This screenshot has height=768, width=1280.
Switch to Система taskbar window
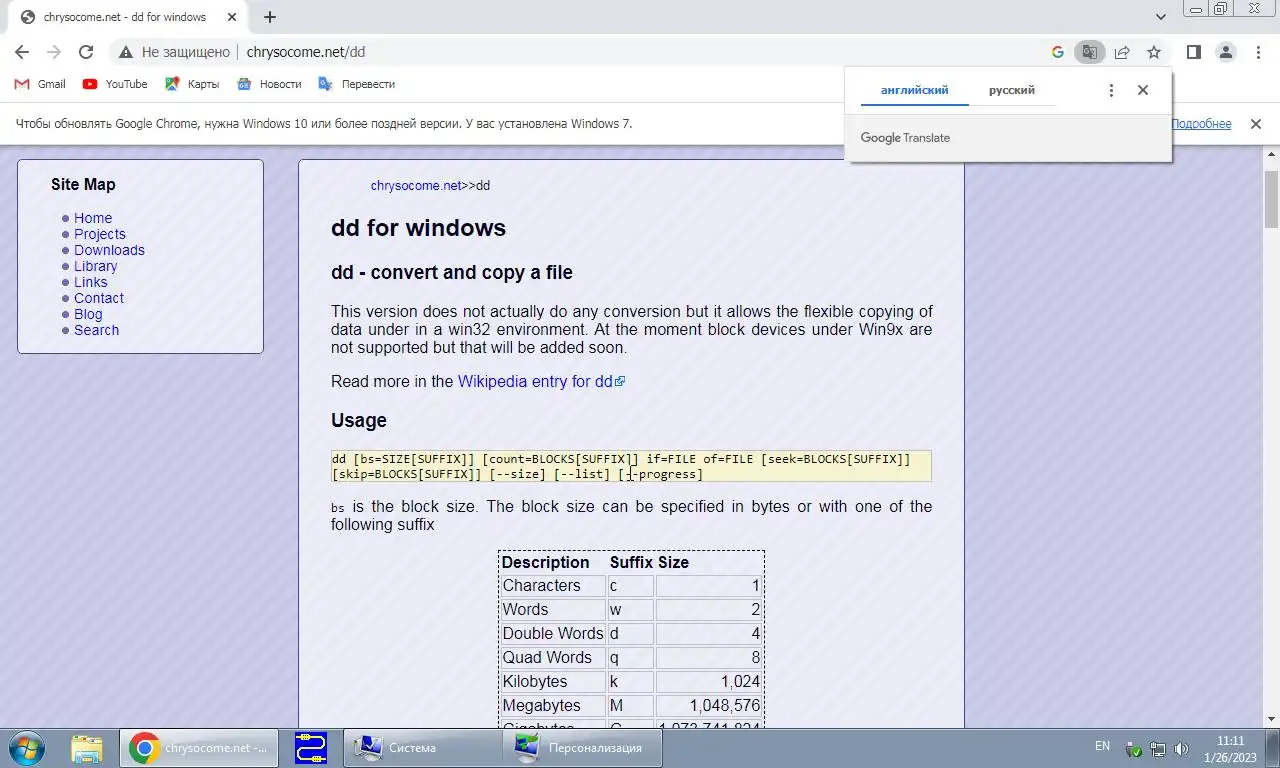click(x=422, y=747)
